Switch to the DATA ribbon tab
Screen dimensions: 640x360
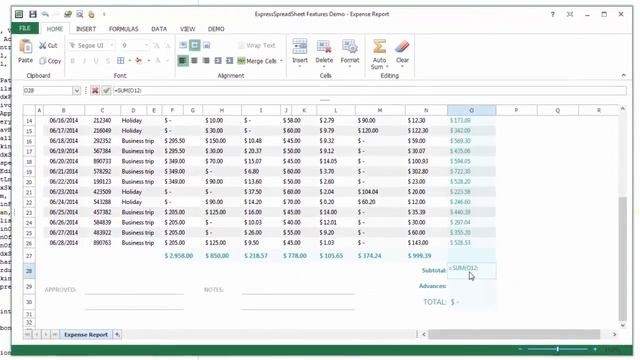tap(159, 29)
